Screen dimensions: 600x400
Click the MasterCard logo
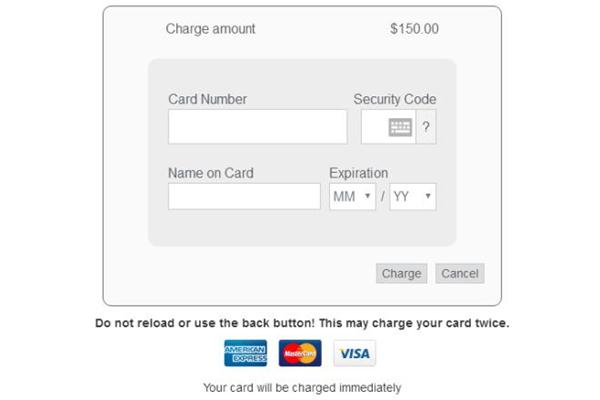coord(300,353)
